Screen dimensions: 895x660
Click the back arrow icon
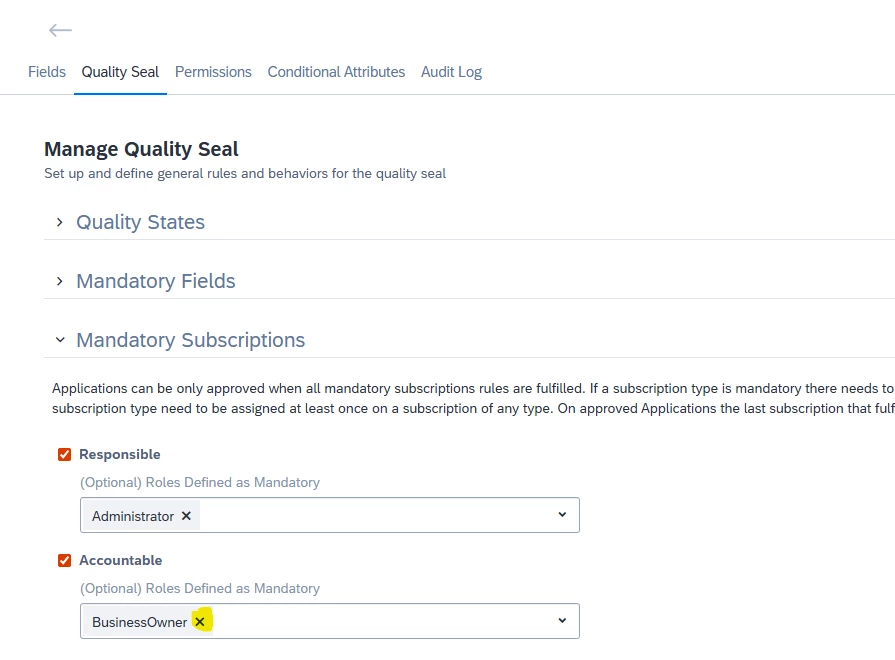(60, 31)
